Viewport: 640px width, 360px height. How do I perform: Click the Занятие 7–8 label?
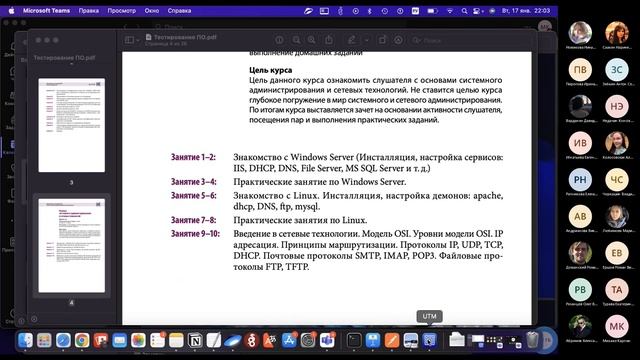click(x=193, y=220)
